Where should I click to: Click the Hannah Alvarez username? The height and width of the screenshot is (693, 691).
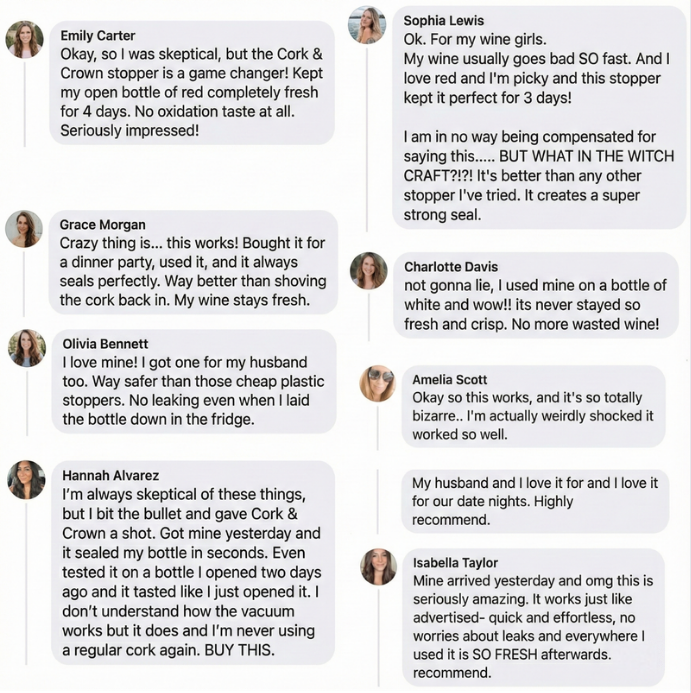[x=110, y=475]
